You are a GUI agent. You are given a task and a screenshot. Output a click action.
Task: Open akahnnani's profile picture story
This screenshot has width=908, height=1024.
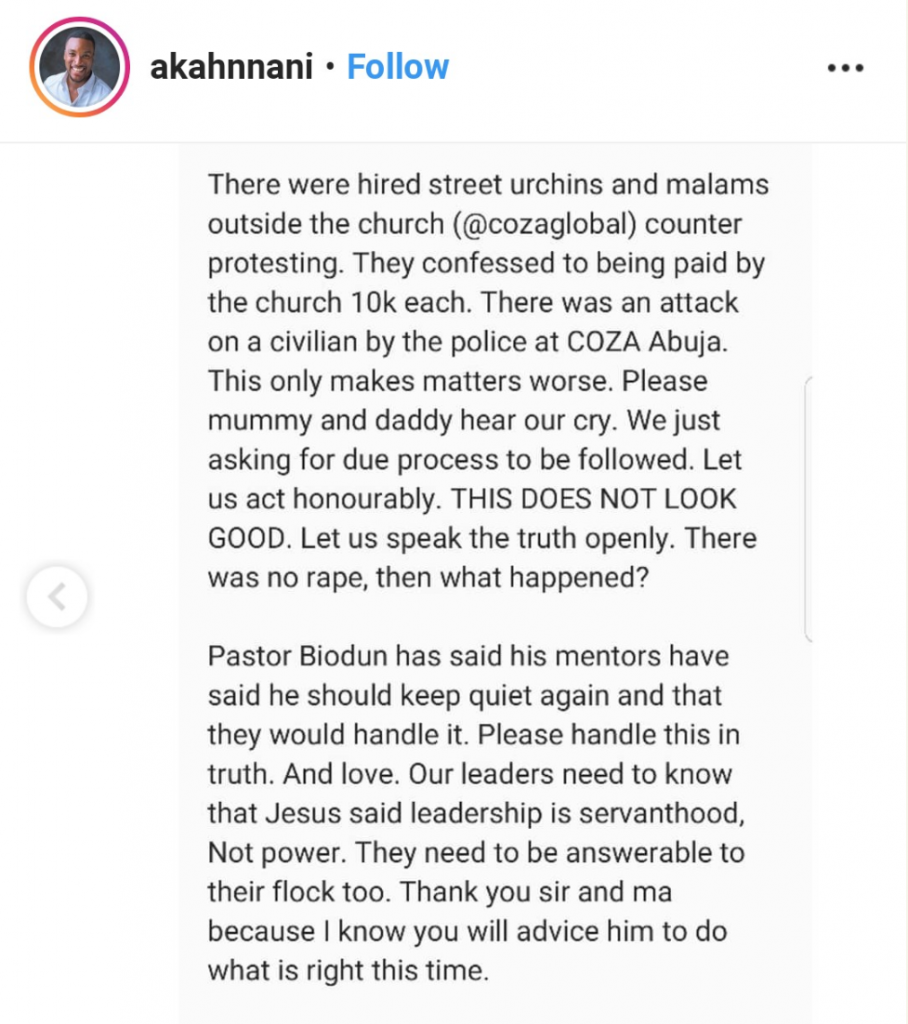click(80, 68)
